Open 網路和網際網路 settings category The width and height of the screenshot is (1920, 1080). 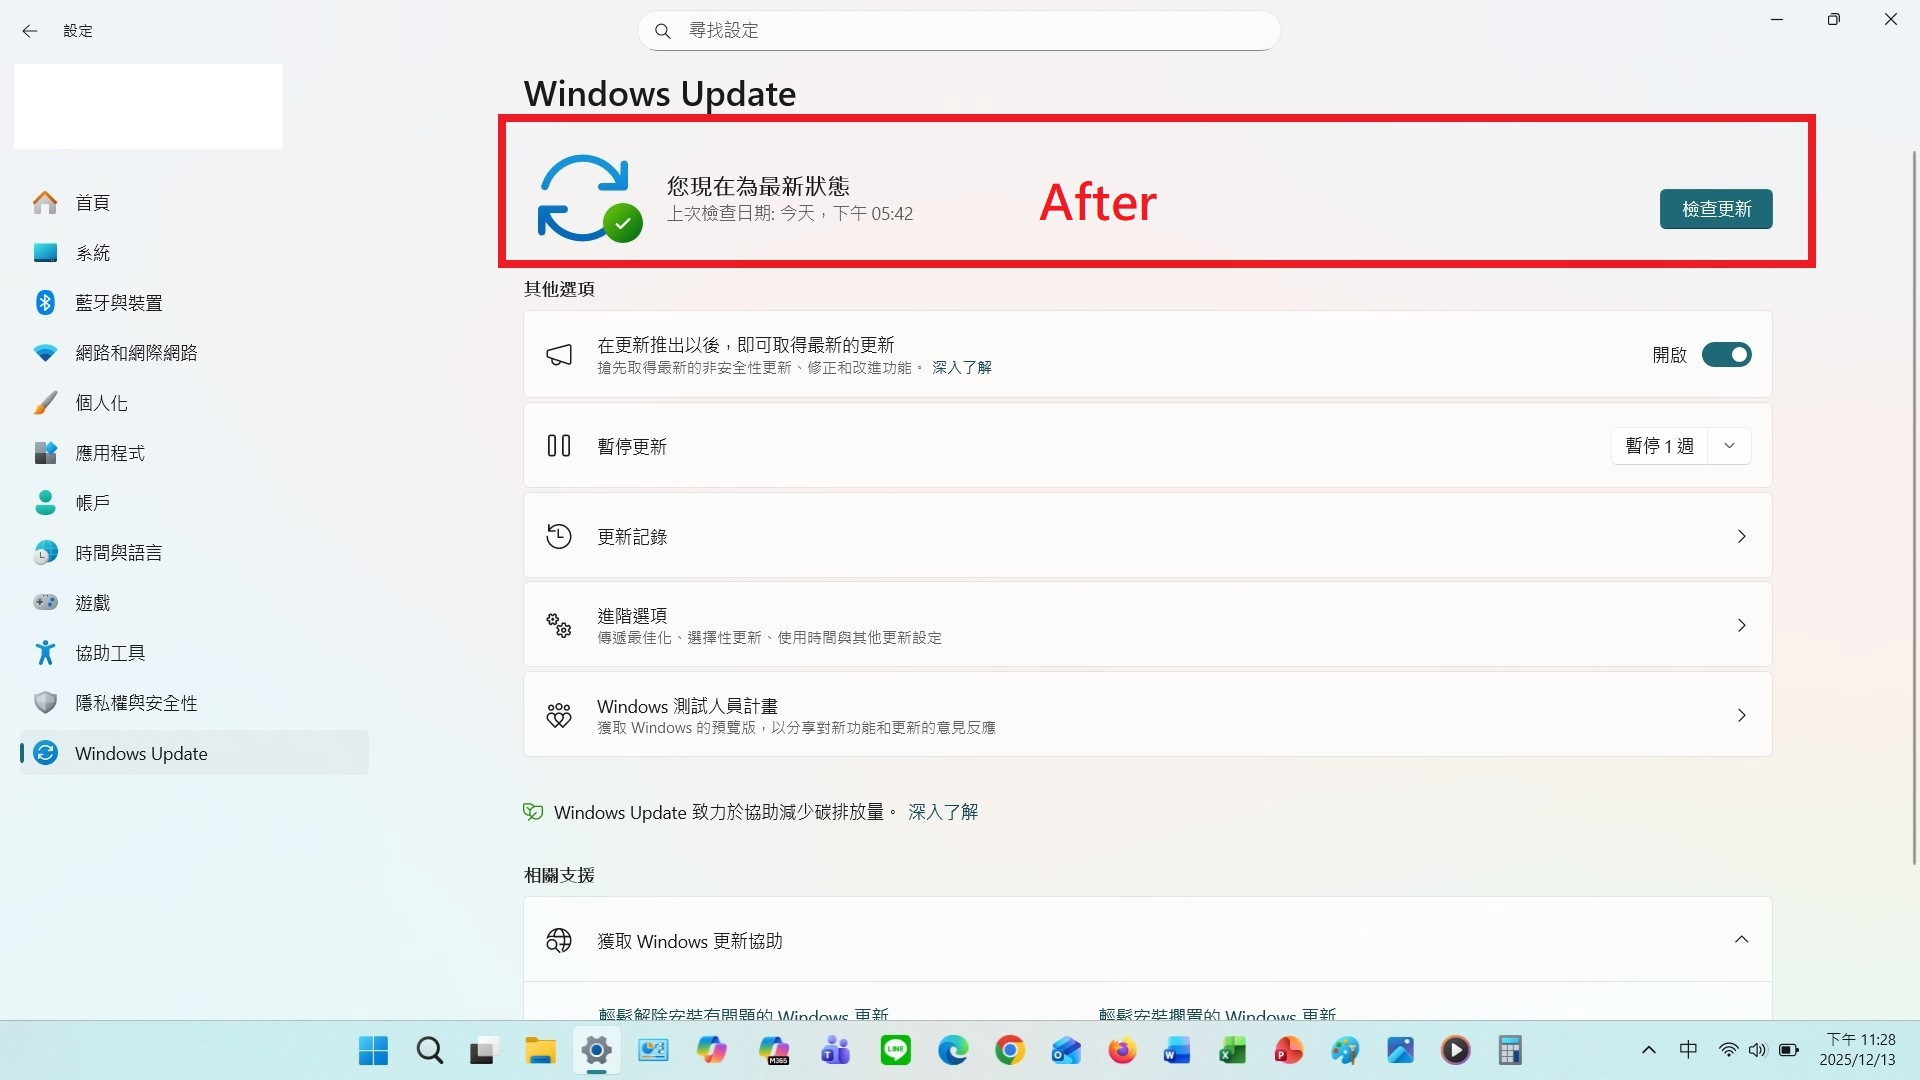pos(194,353)
